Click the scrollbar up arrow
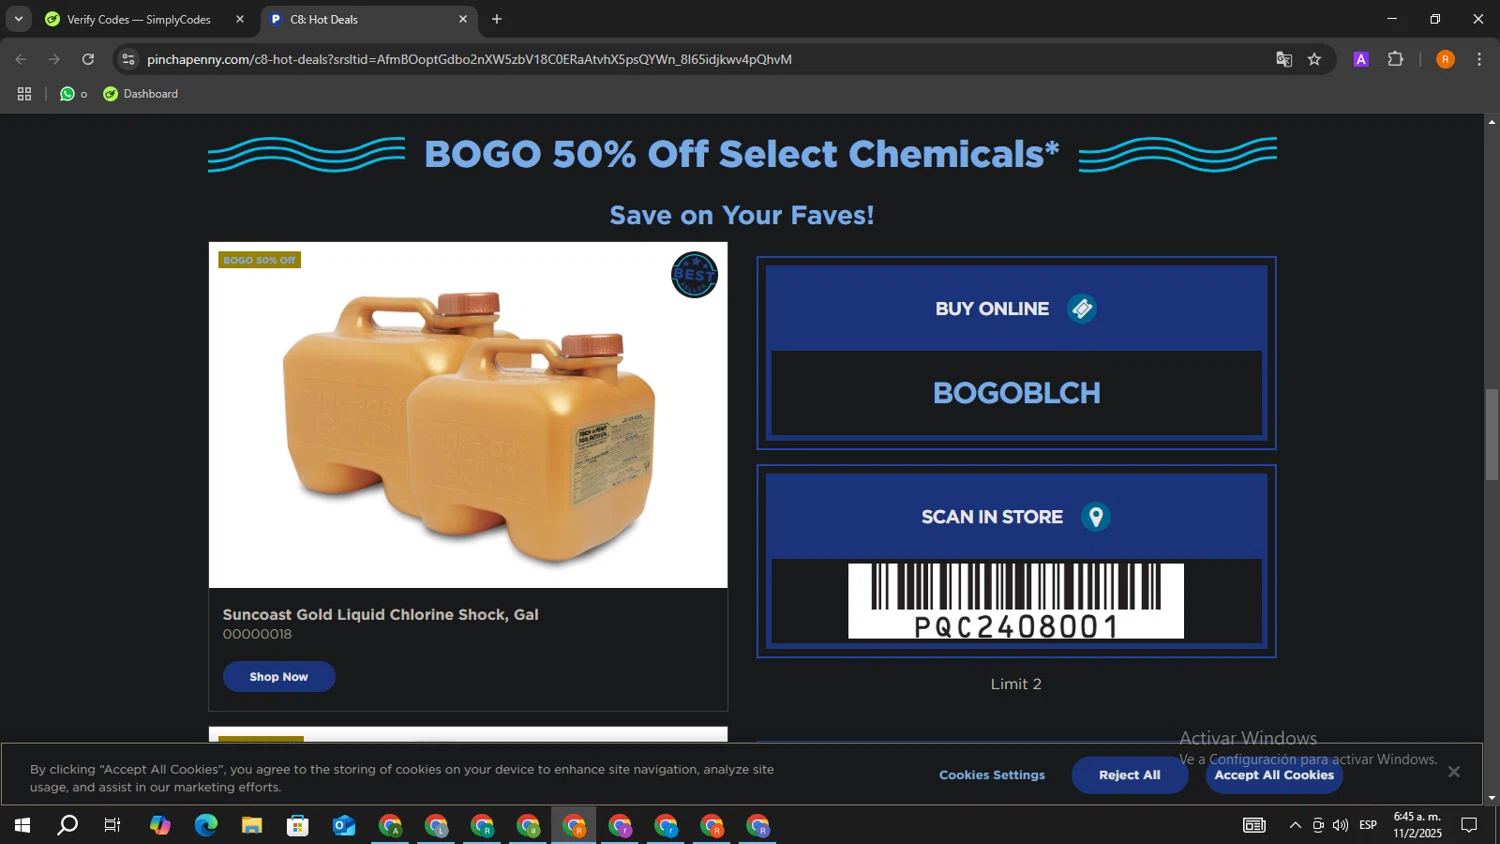This screenshot has width=1500, height=844. [1492, 122]
